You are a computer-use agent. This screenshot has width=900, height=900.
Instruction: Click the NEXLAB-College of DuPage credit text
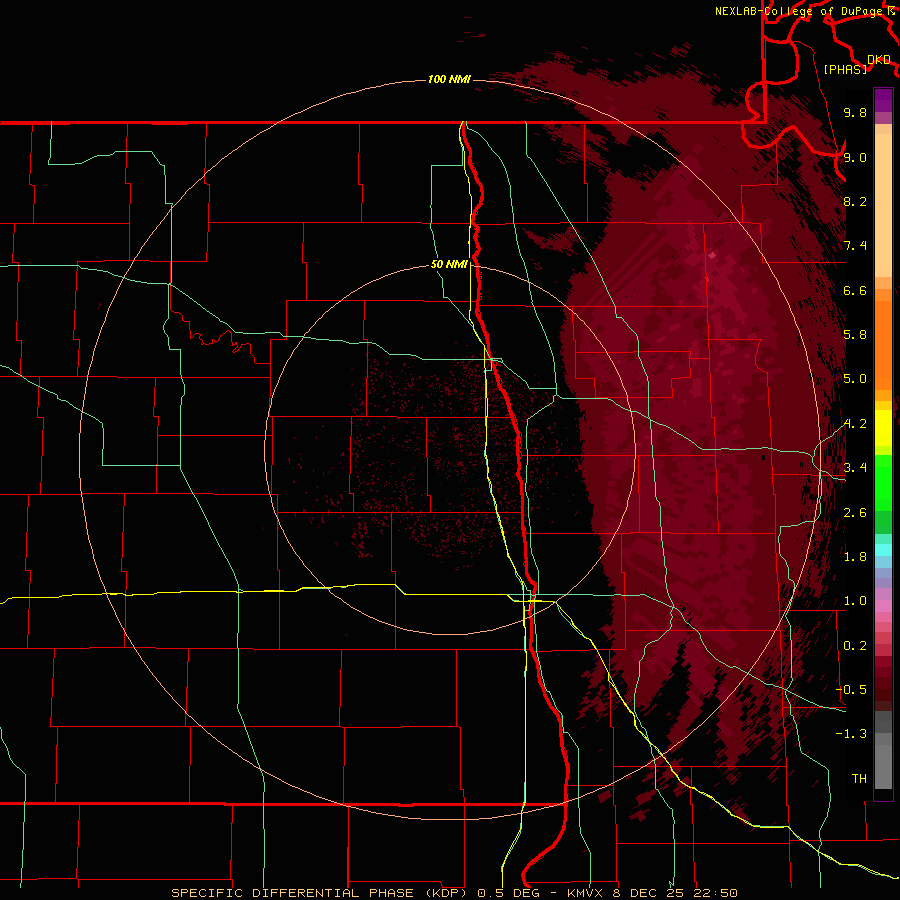(x=798, y=11)
